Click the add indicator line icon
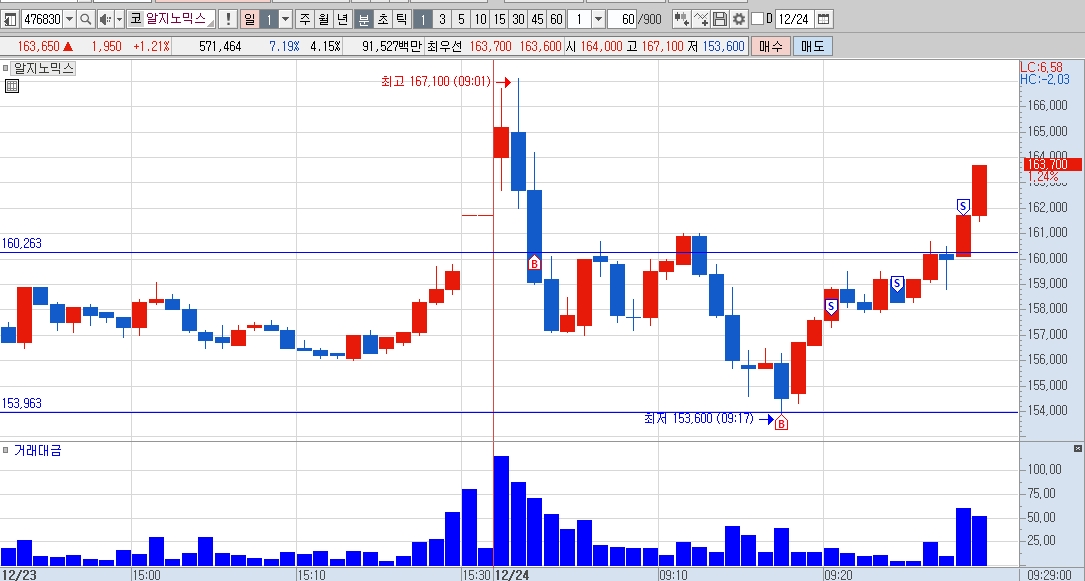Image resolution: width=1085 pixels, height=581 pixels. 701,19
